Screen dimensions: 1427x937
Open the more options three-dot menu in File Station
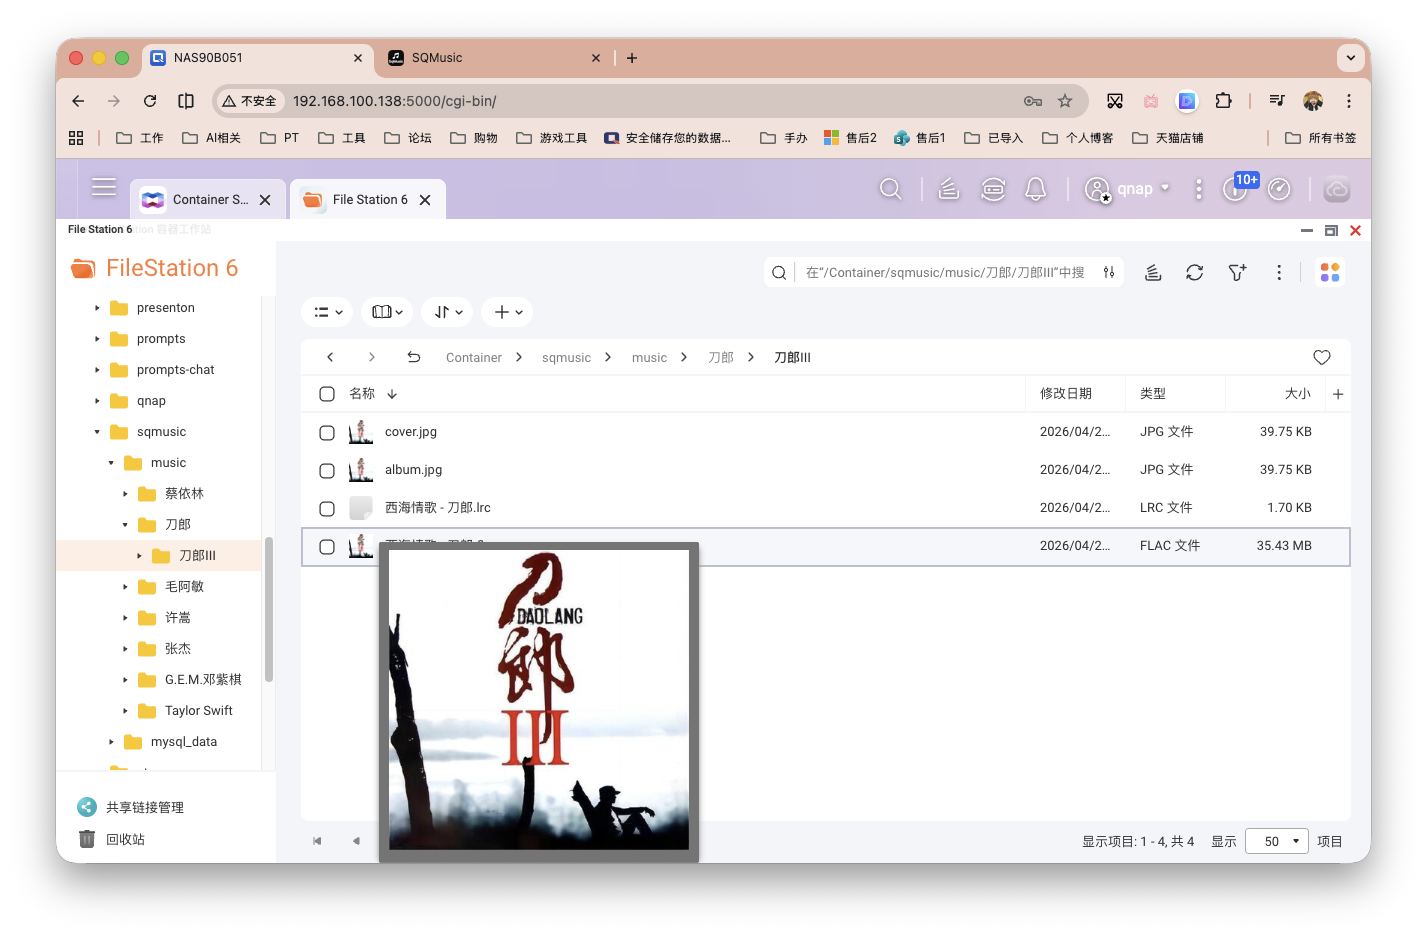[1279, 272]
